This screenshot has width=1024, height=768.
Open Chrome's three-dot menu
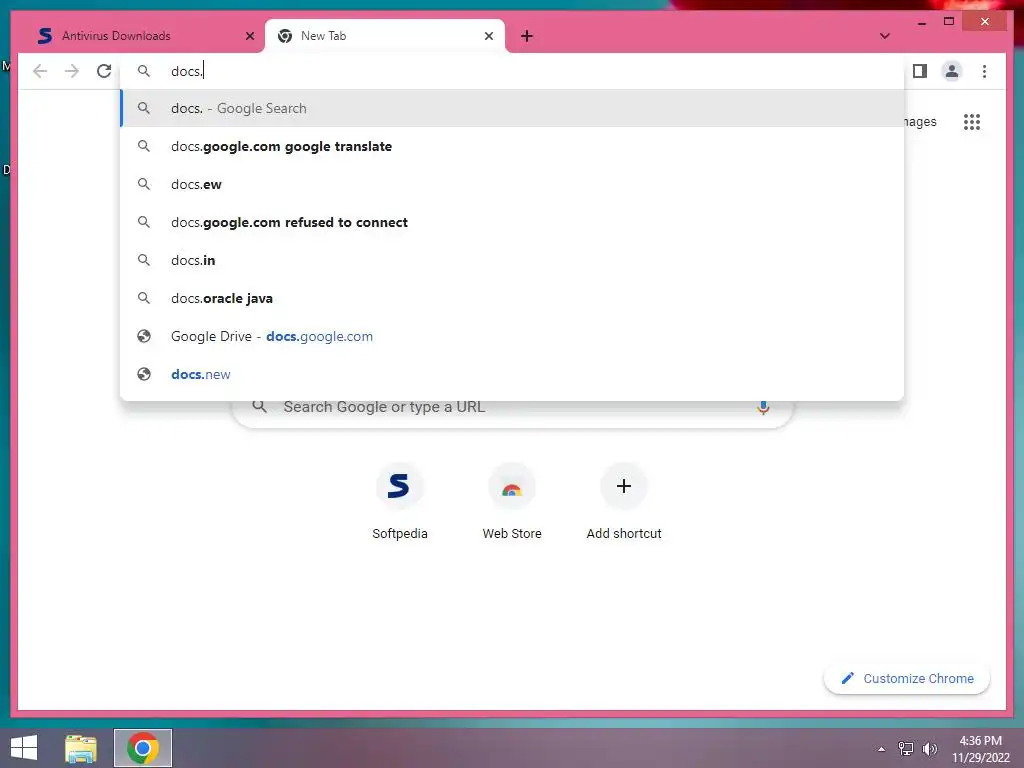[x=984, y=71]
